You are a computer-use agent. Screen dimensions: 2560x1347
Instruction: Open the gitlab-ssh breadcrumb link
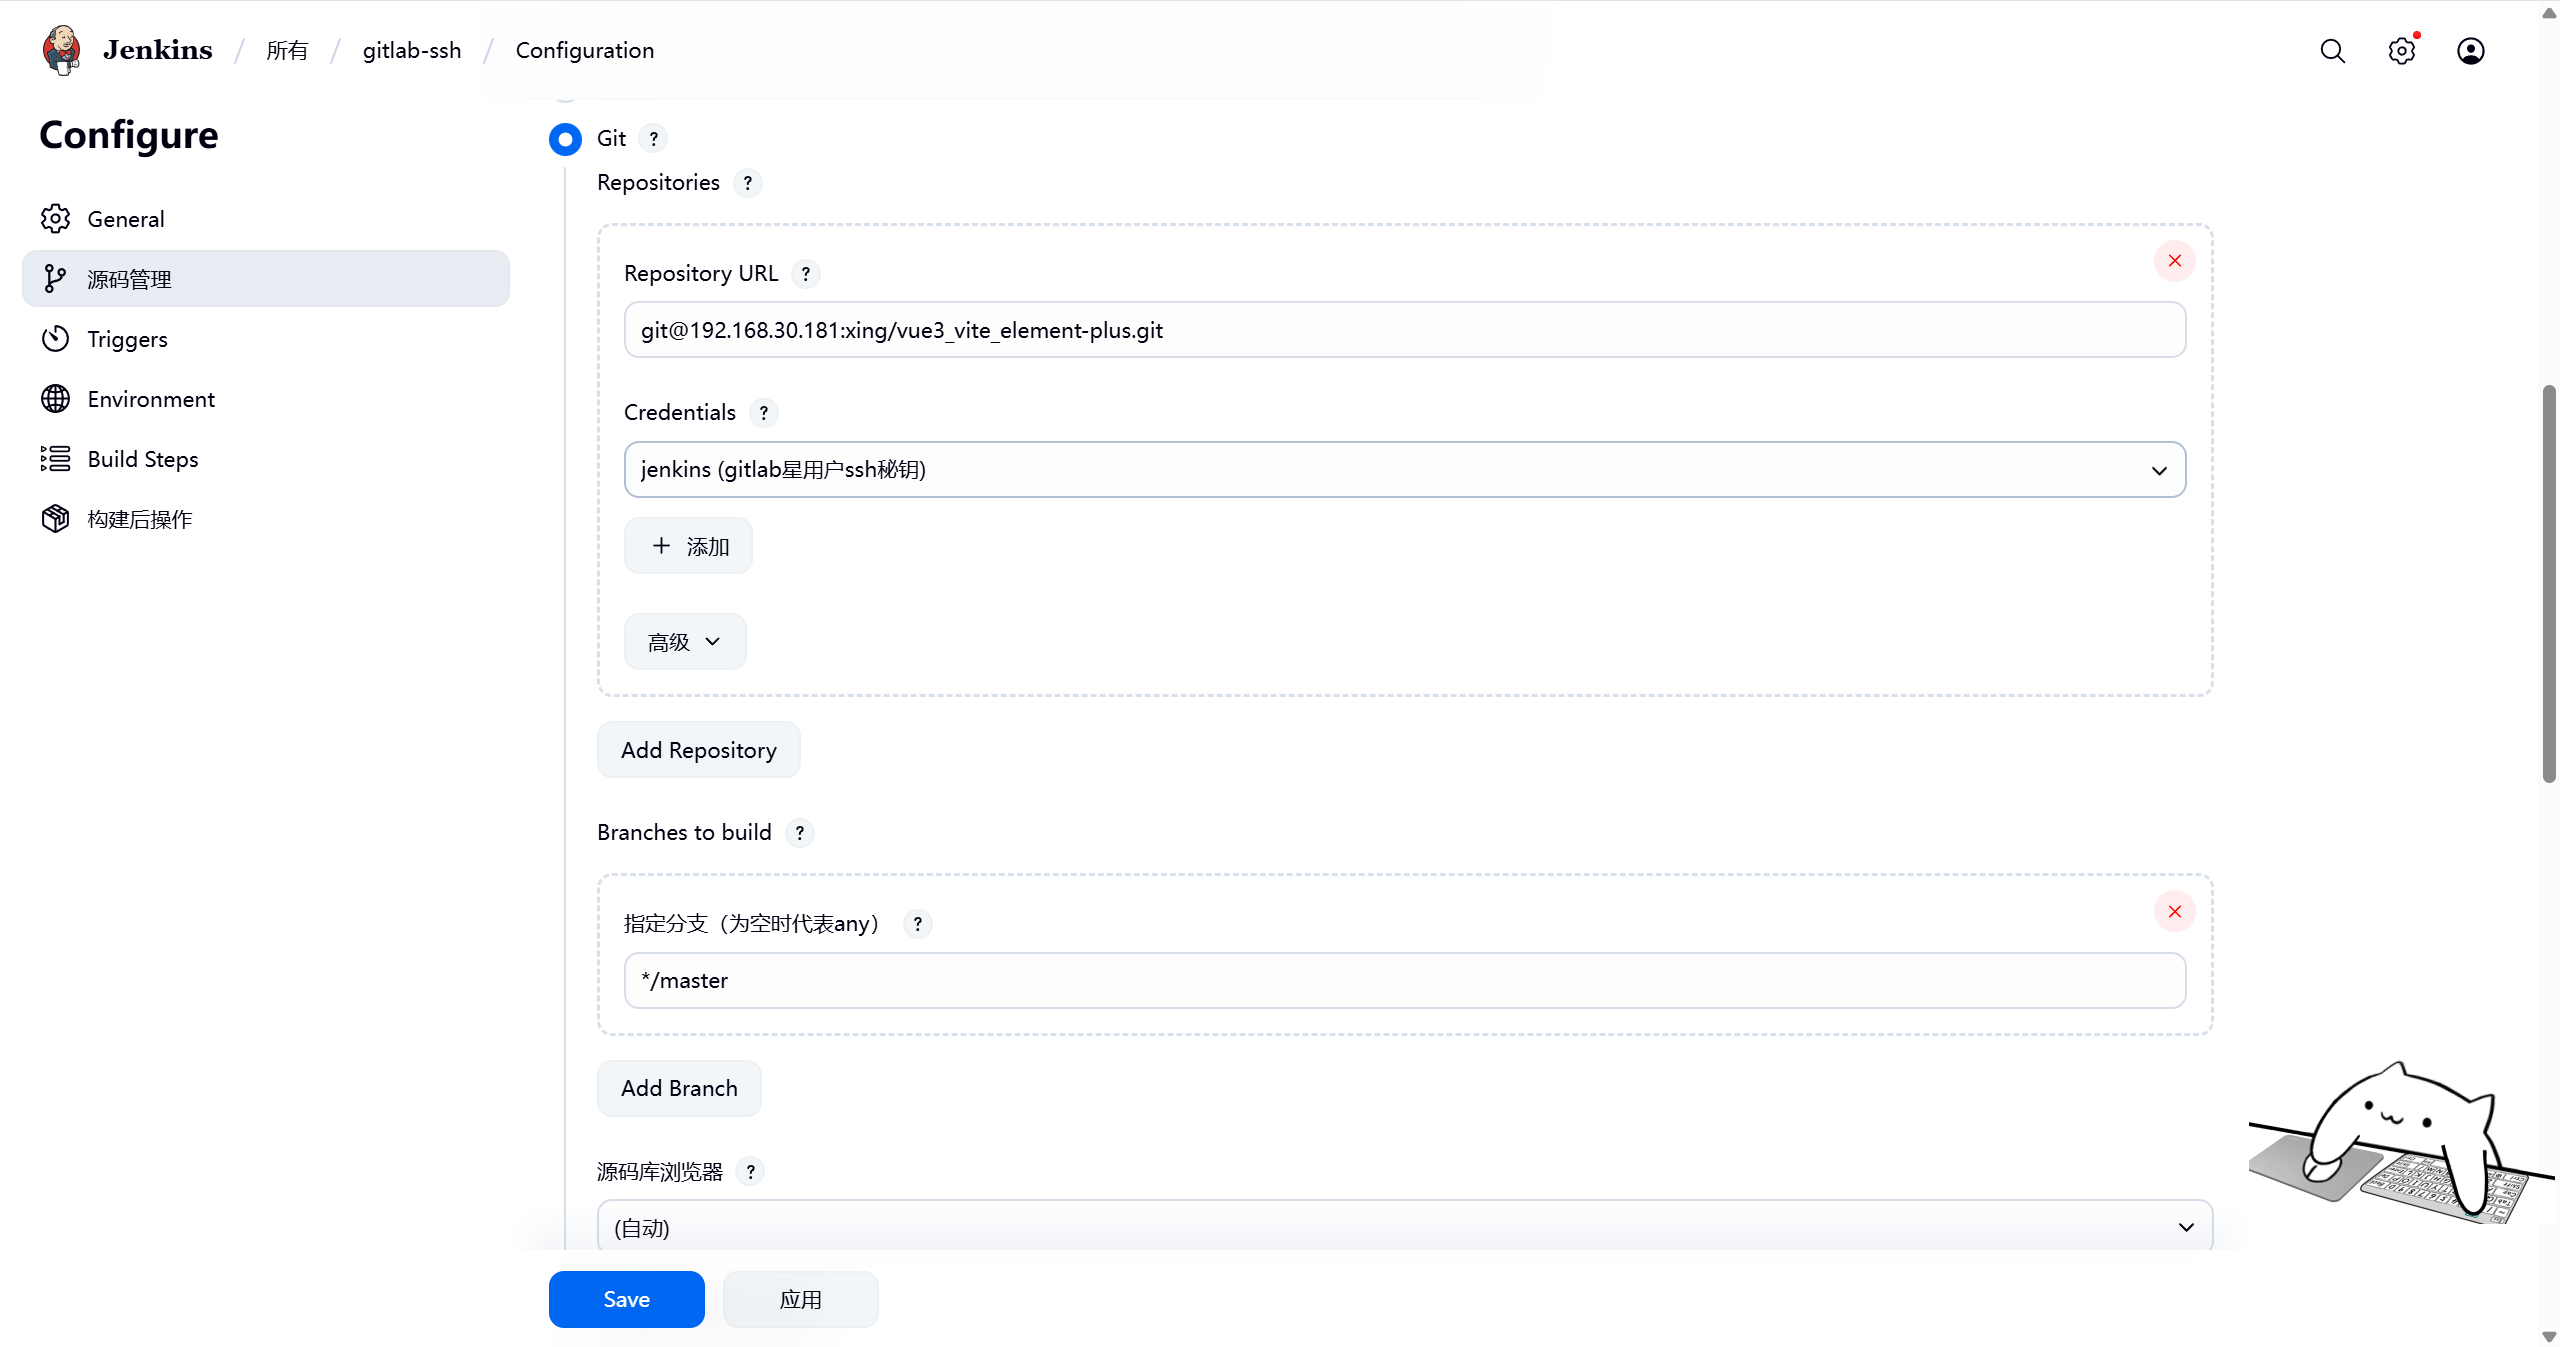click(x=412, y=51)
